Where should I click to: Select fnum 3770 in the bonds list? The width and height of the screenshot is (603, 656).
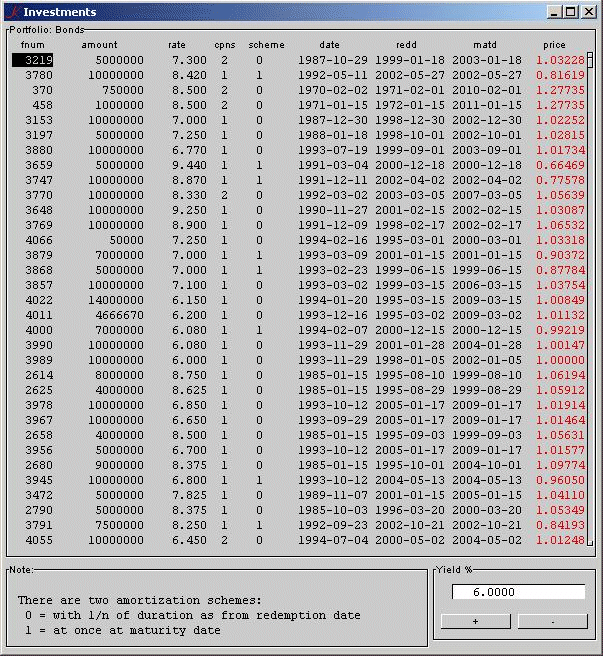pyautogui.click(x=39, y=195)
